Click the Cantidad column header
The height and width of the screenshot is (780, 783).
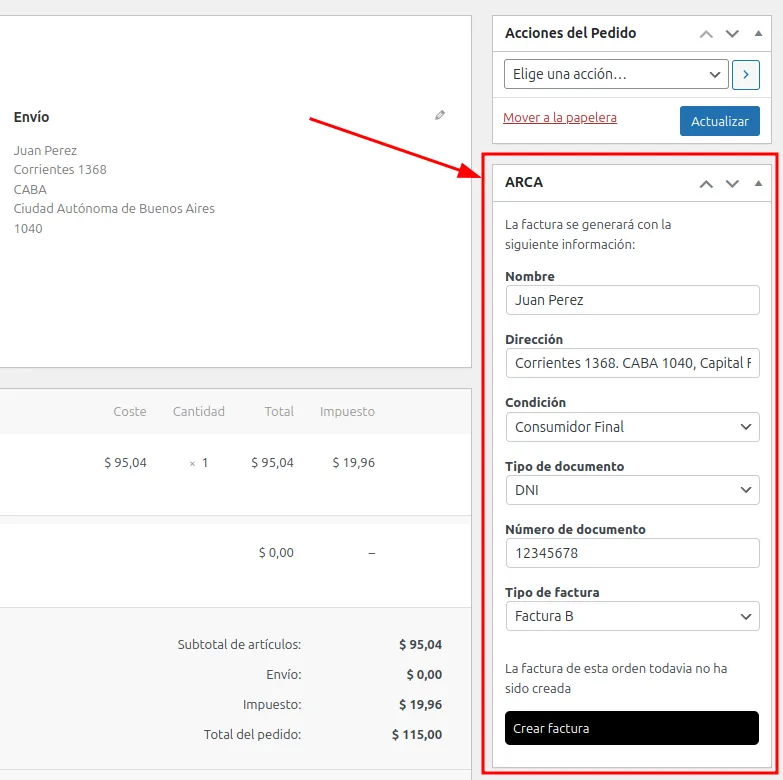click(x=198, y=411)
